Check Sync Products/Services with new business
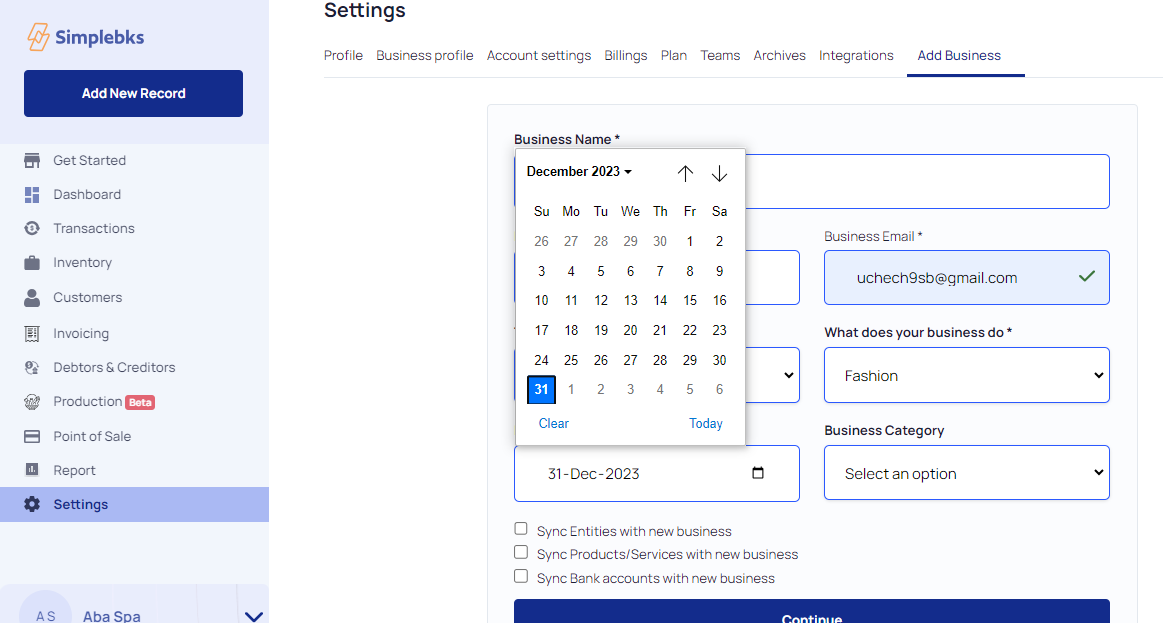Viewport: 1163px width, 623px height. coord(521,552)
